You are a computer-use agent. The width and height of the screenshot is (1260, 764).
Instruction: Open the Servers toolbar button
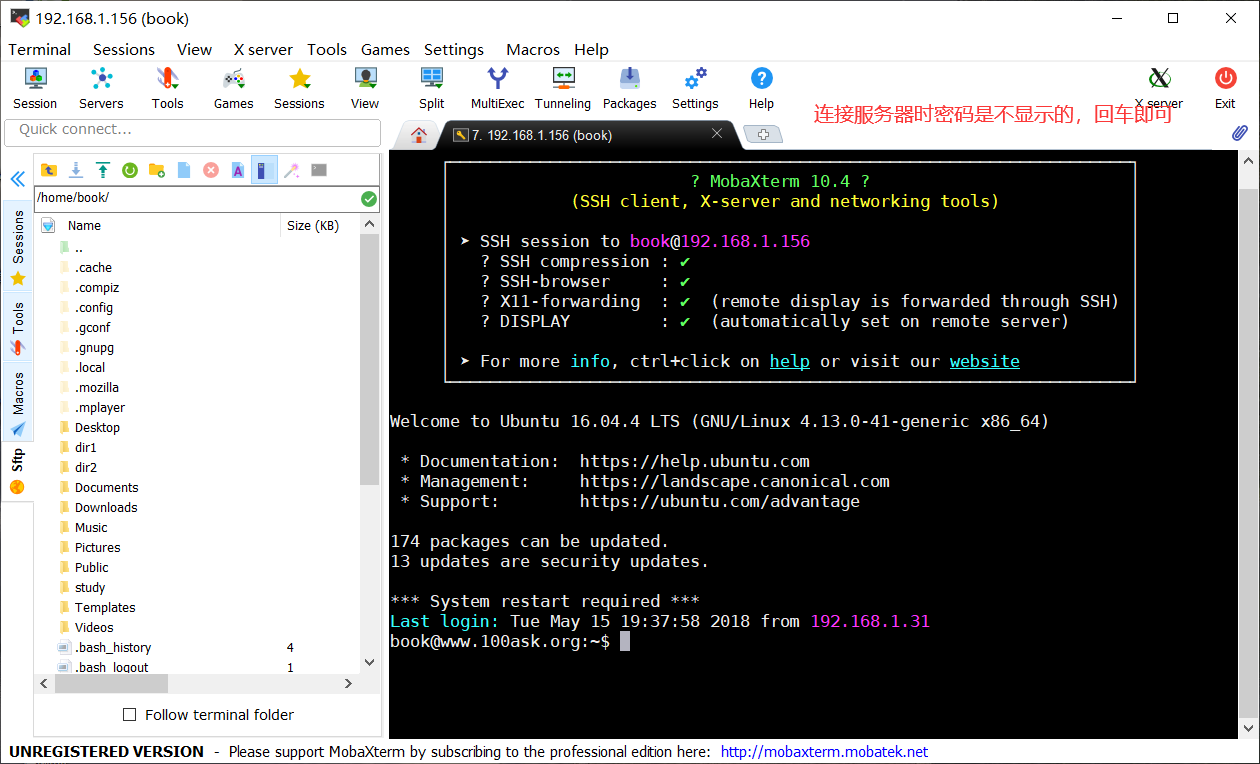point(101,88)
